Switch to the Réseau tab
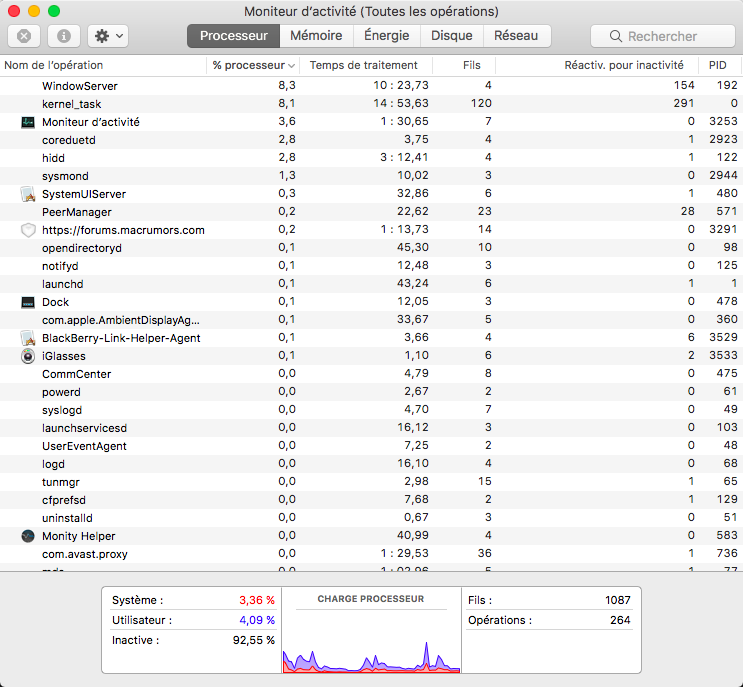 point(516,36)
